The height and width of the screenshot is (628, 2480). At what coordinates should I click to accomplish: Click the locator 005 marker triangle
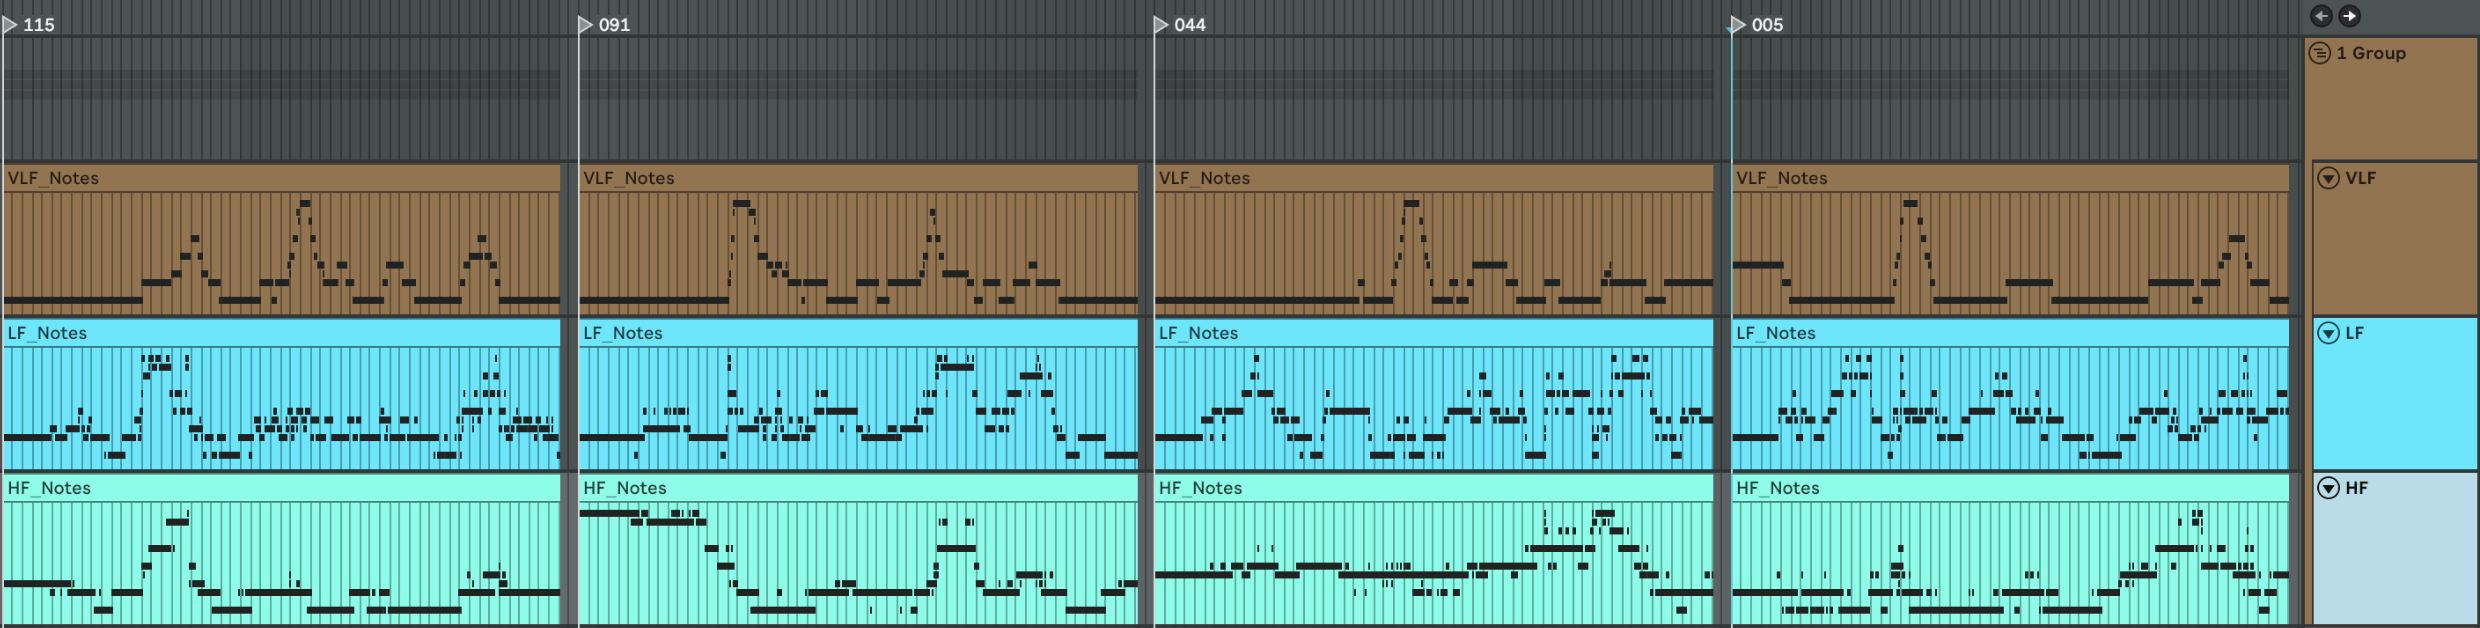(1738, 25)
